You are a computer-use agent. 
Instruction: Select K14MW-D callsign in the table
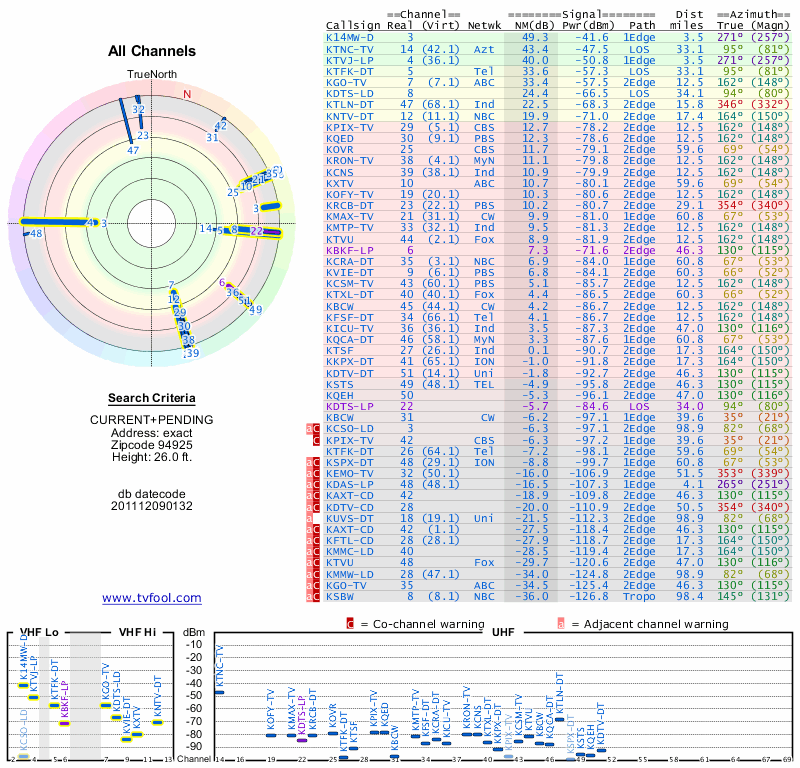(x=350, y=37)
